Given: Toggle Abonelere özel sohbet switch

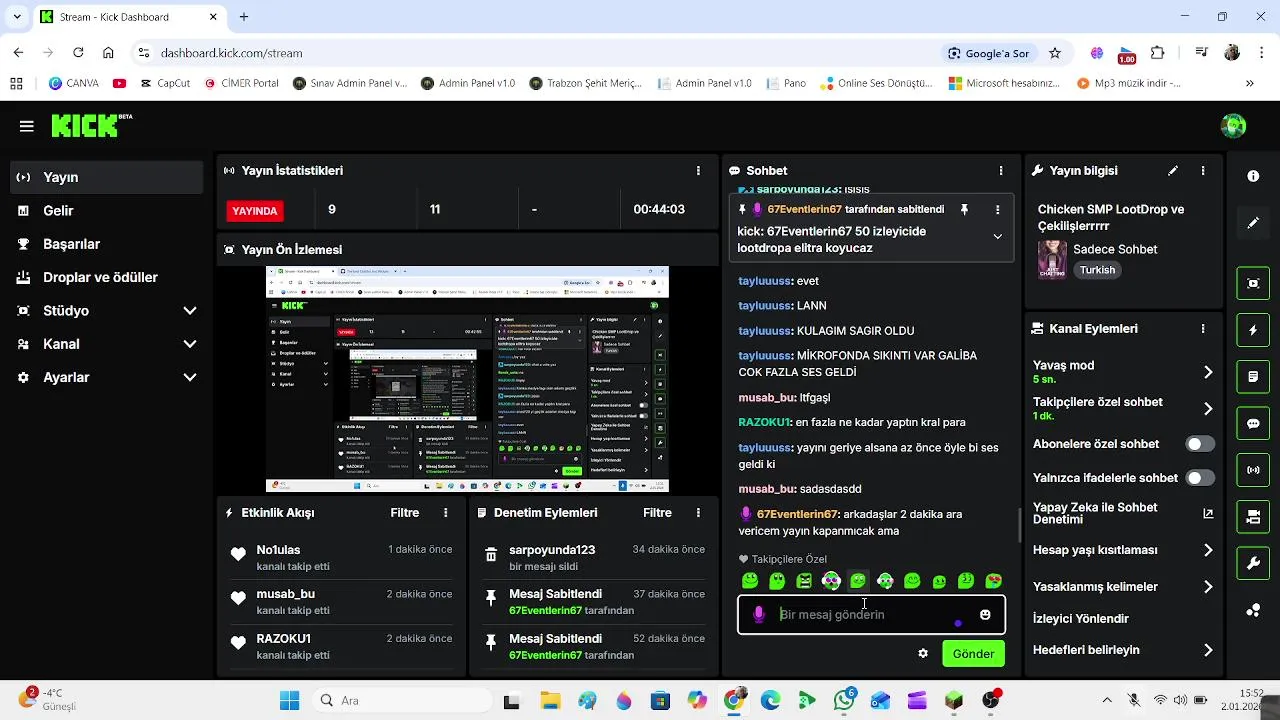Looking at the screenshot, I should click(1200, 444).
